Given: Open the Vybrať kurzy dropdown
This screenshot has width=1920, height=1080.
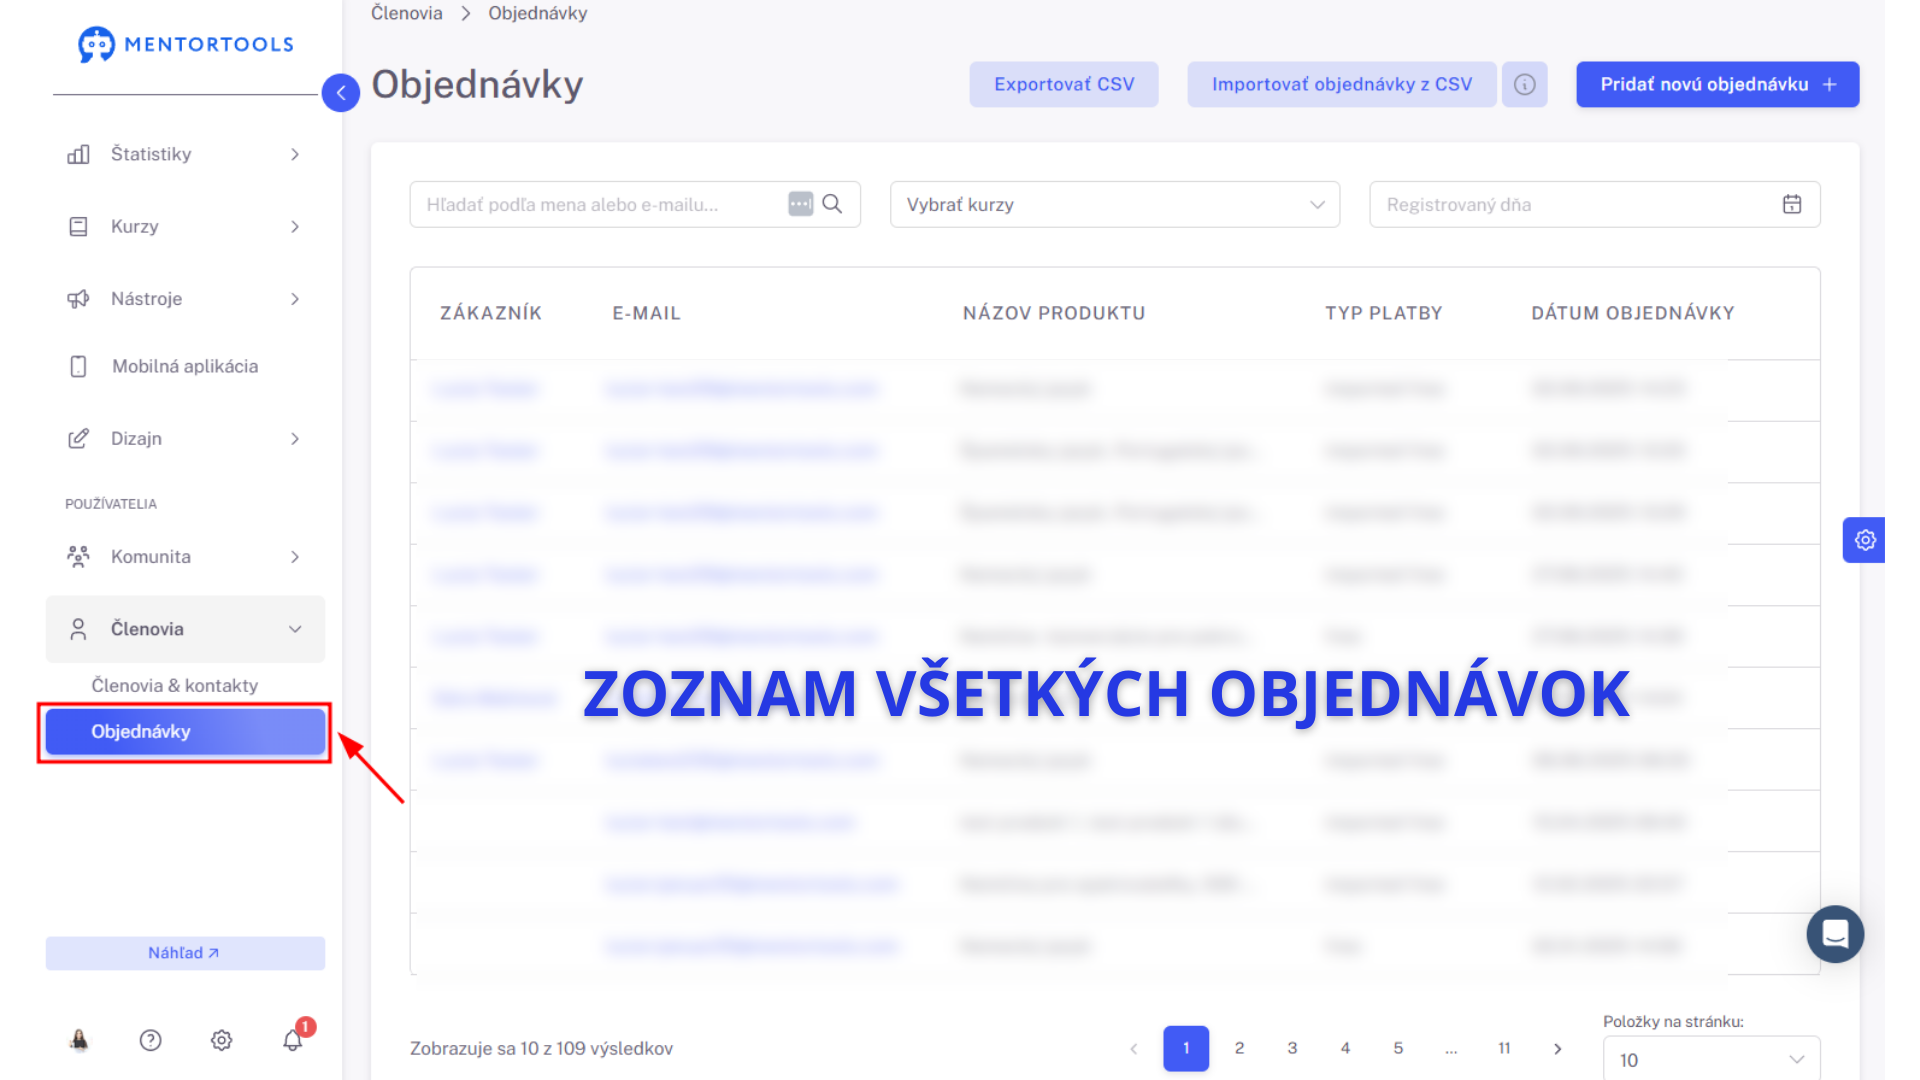Looking at the screenshot, I should [x=1114, y=204].
